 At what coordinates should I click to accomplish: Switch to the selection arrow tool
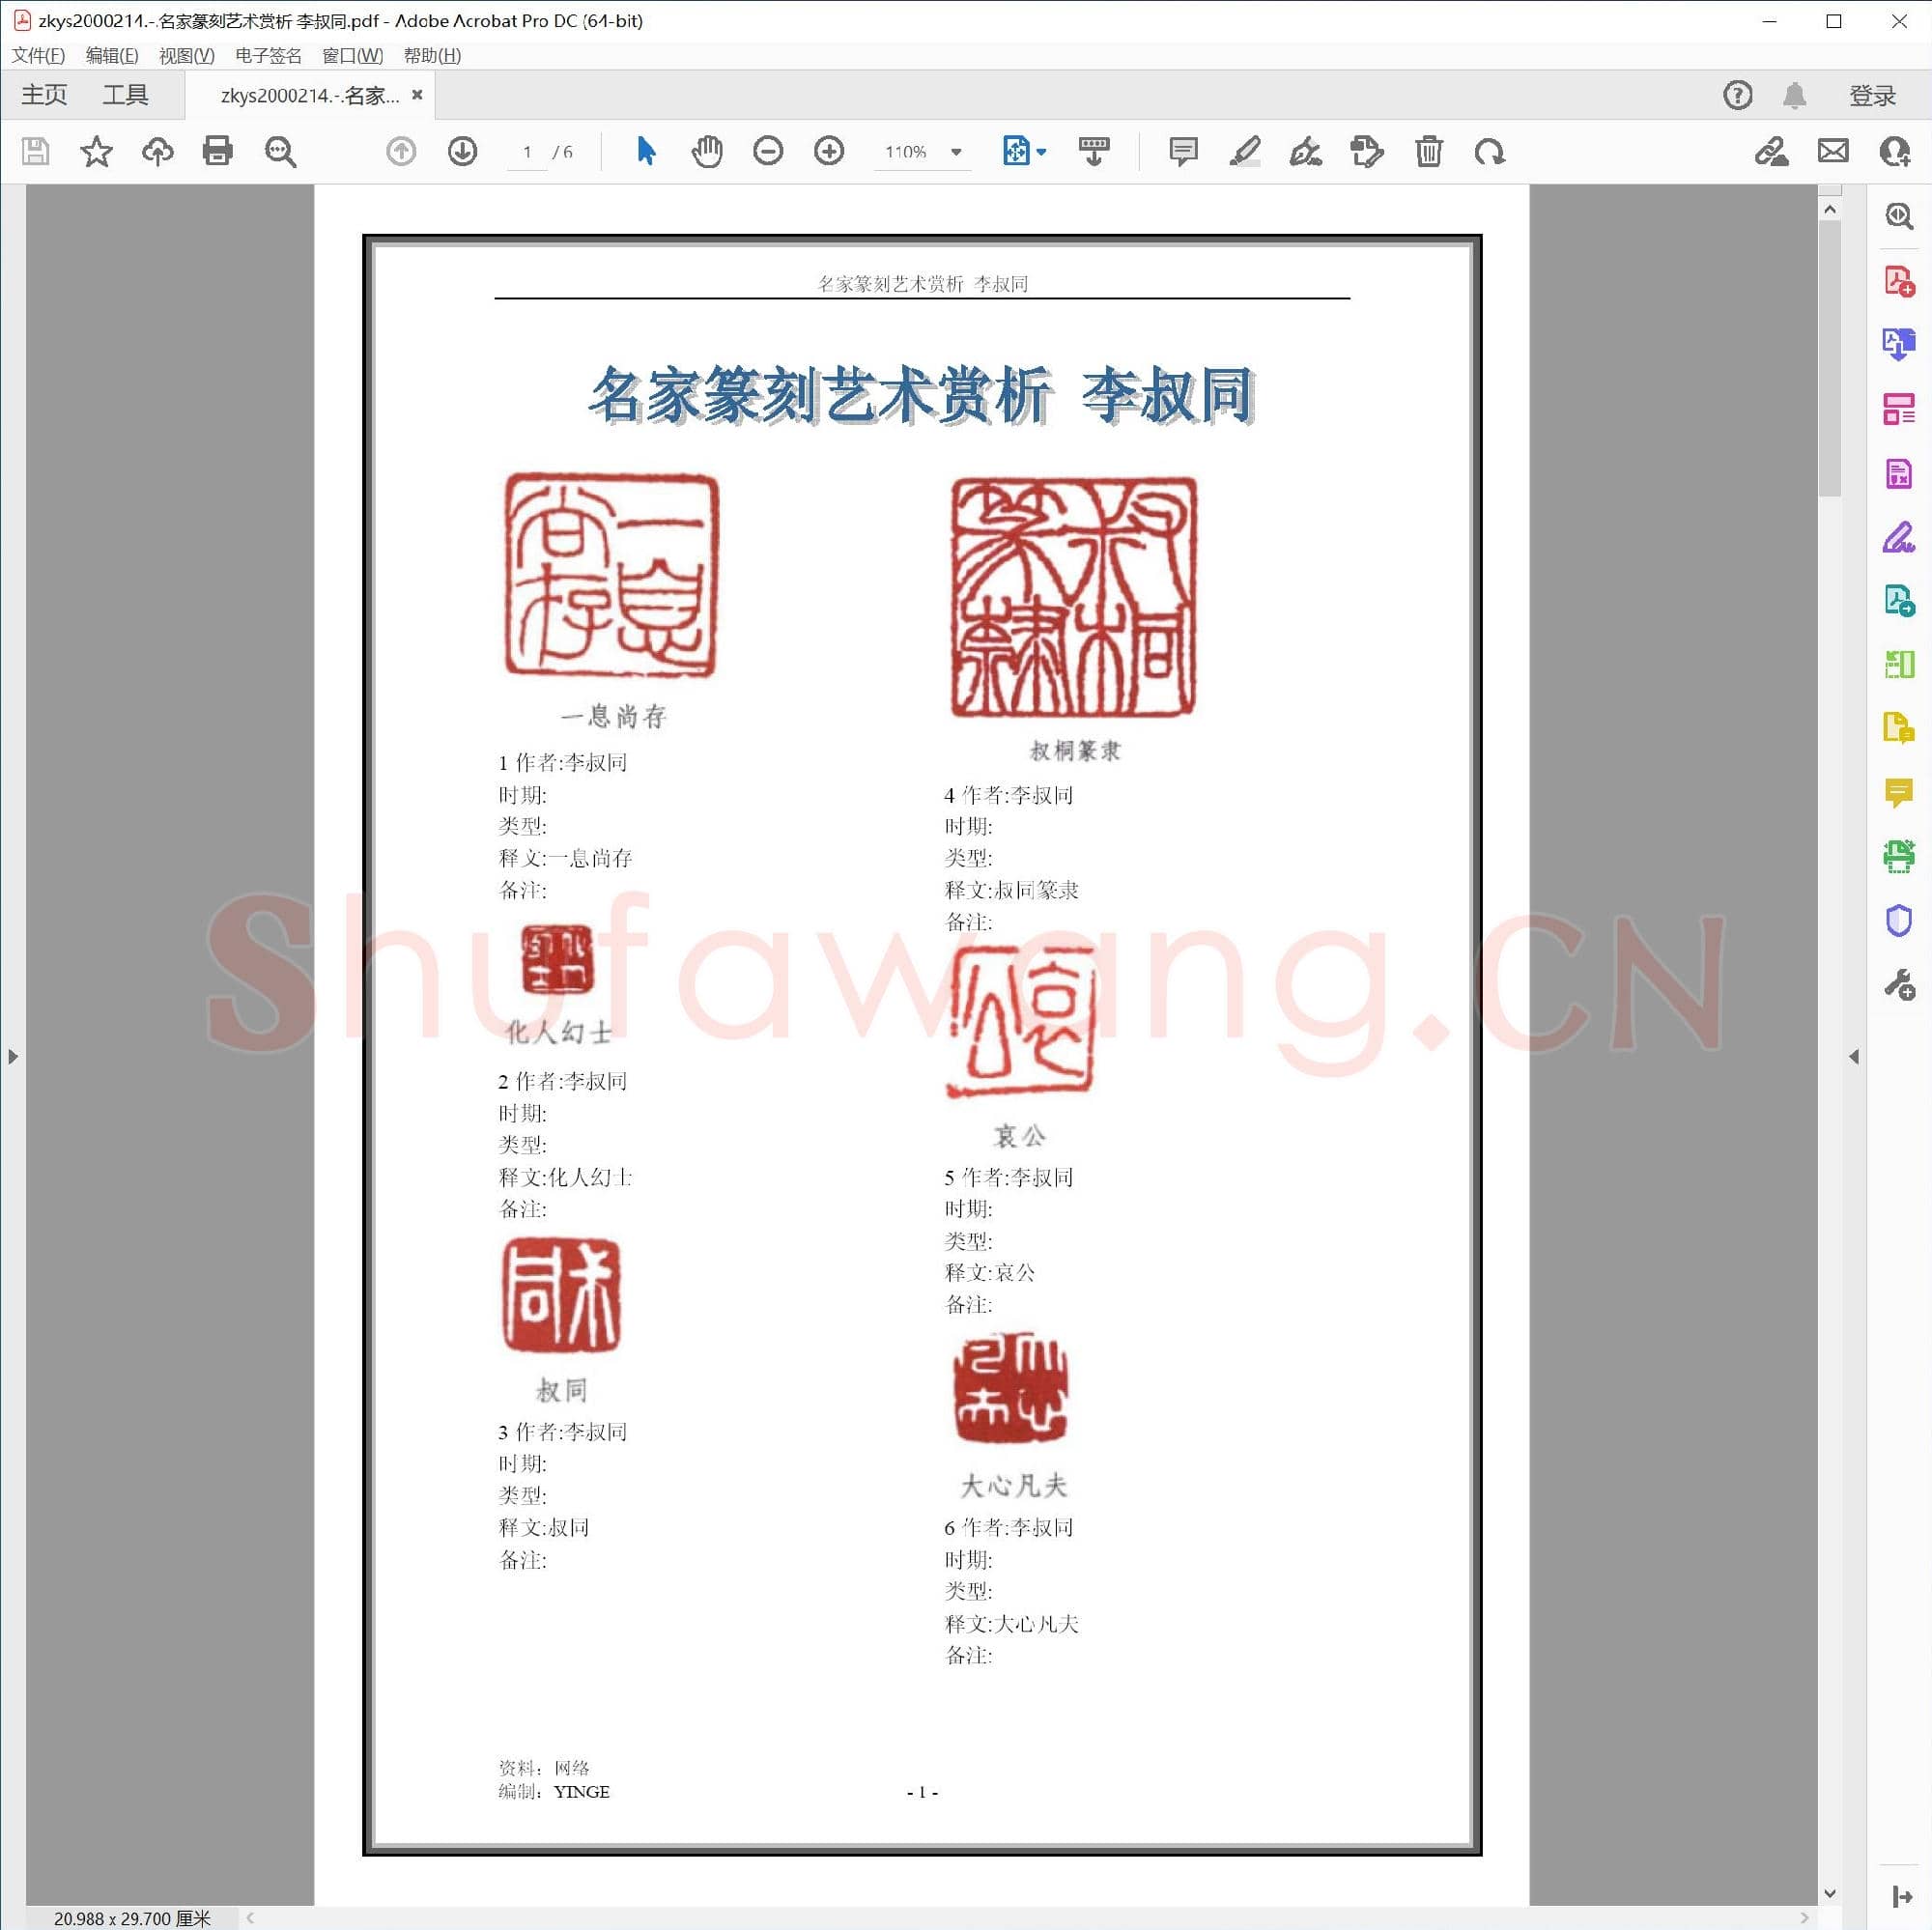[645, 152]
